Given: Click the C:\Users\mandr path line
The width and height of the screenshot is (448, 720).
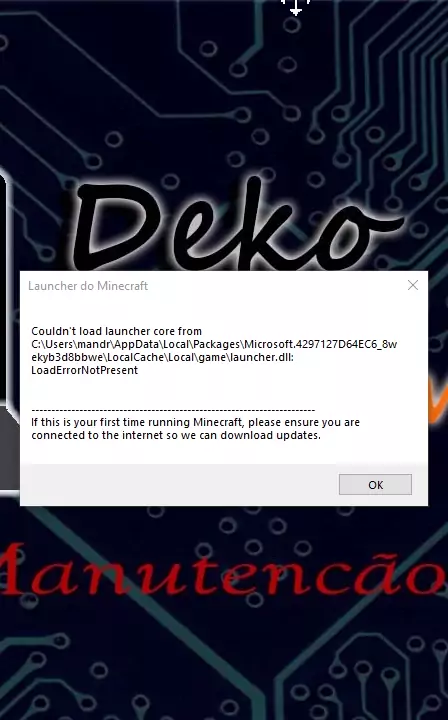Looking at the screenshot, I should tap(214, 344).
